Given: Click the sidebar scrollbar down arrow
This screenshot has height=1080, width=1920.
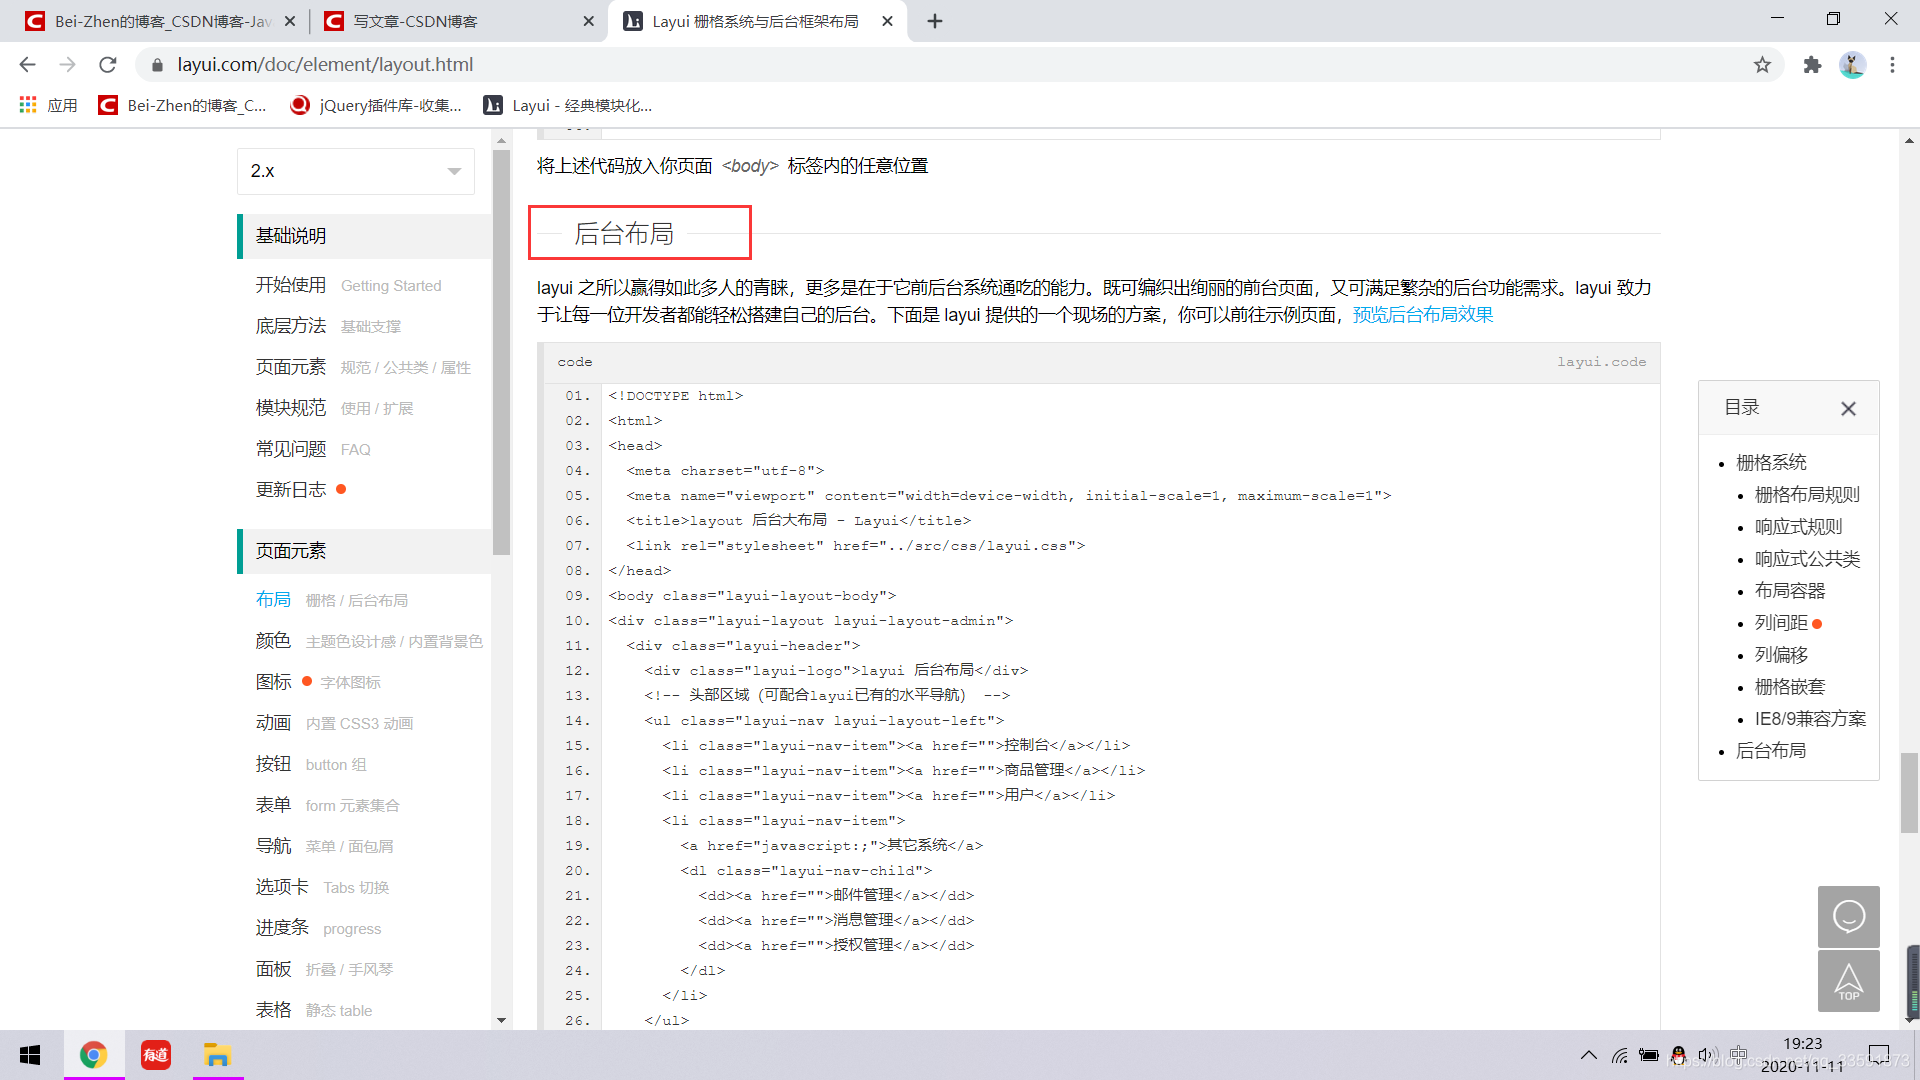Looking at the screenshot, I should 501,1020.
